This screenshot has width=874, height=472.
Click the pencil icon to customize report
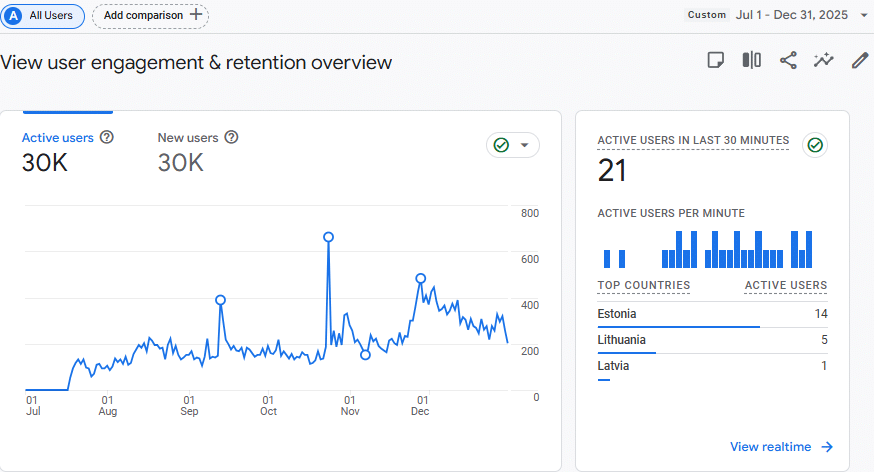point(859,60)
